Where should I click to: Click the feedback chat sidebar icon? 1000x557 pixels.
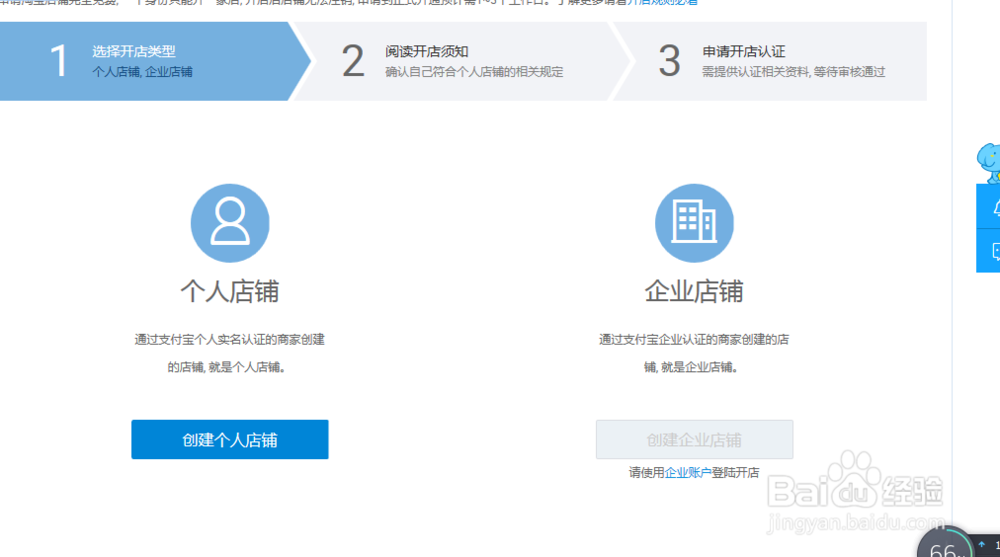(x=990, y=251)
